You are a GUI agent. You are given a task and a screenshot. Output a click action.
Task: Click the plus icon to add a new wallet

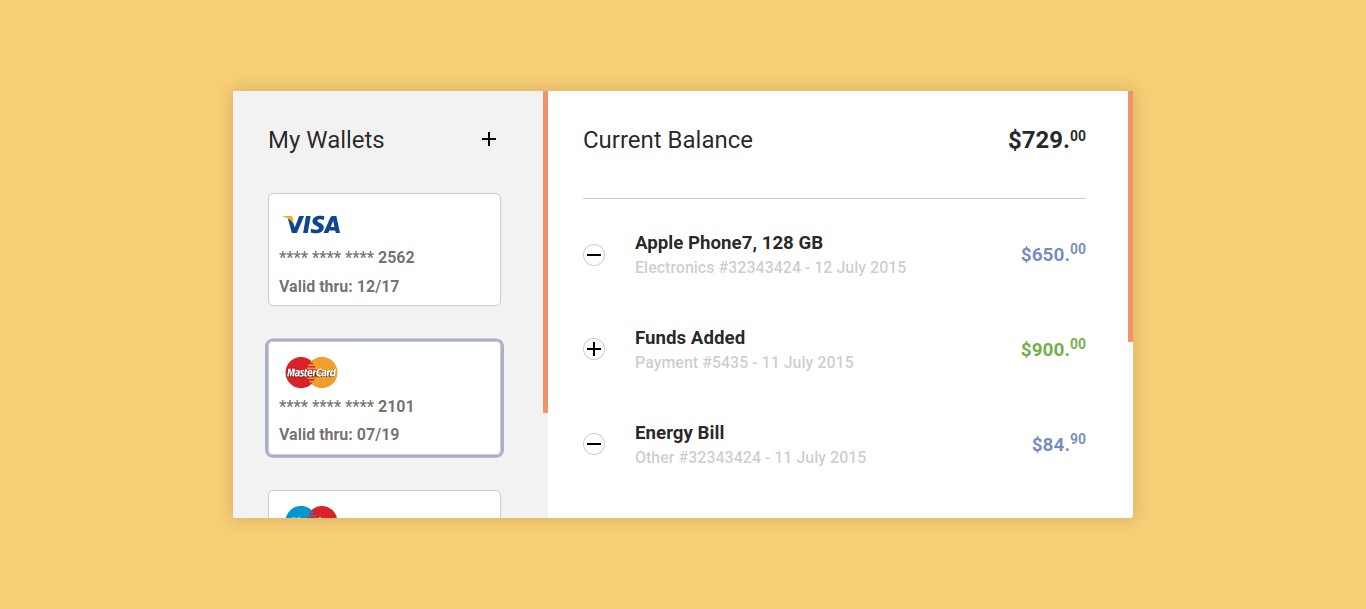[x=489, y=139]
